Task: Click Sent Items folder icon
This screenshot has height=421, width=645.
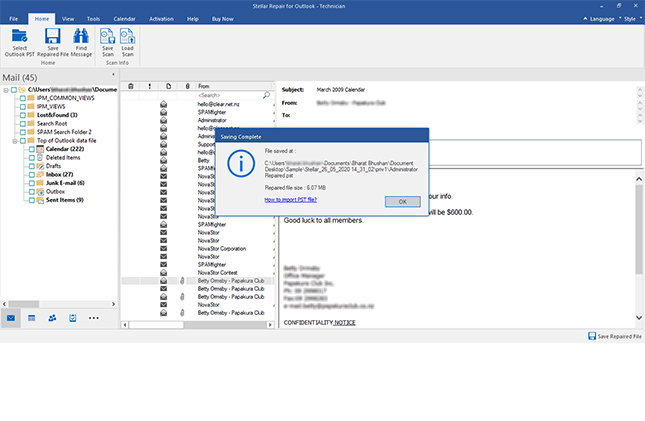Action: pyautogui.click(x=40, y=200)
